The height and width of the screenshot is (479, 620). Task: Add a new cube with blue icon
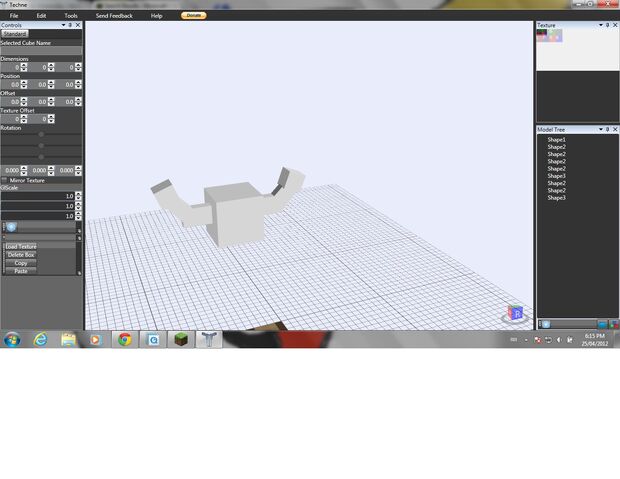11,227
